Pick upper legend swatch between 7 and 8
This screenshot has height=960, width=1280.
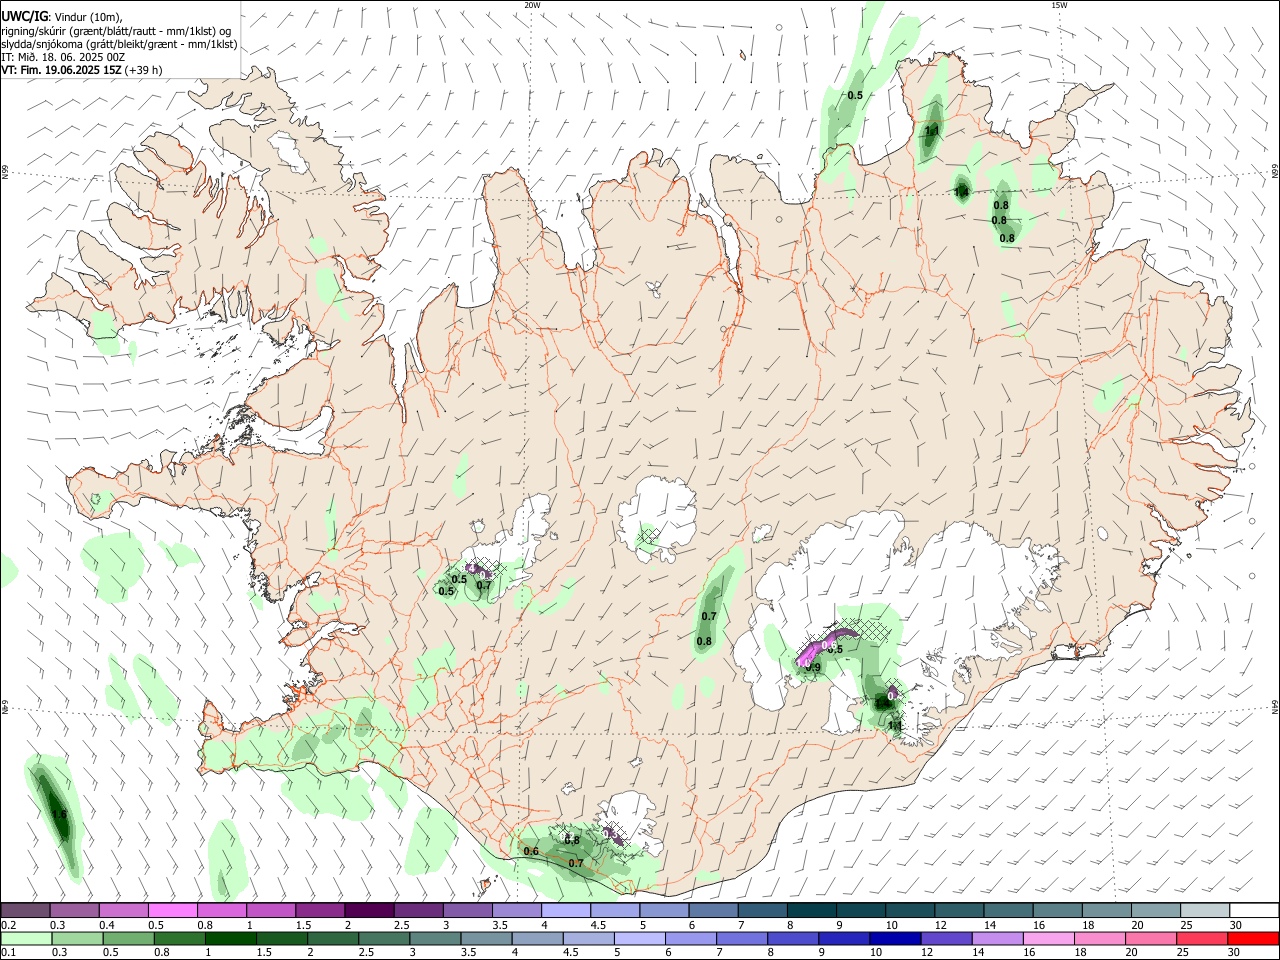[x=763, y=910]
